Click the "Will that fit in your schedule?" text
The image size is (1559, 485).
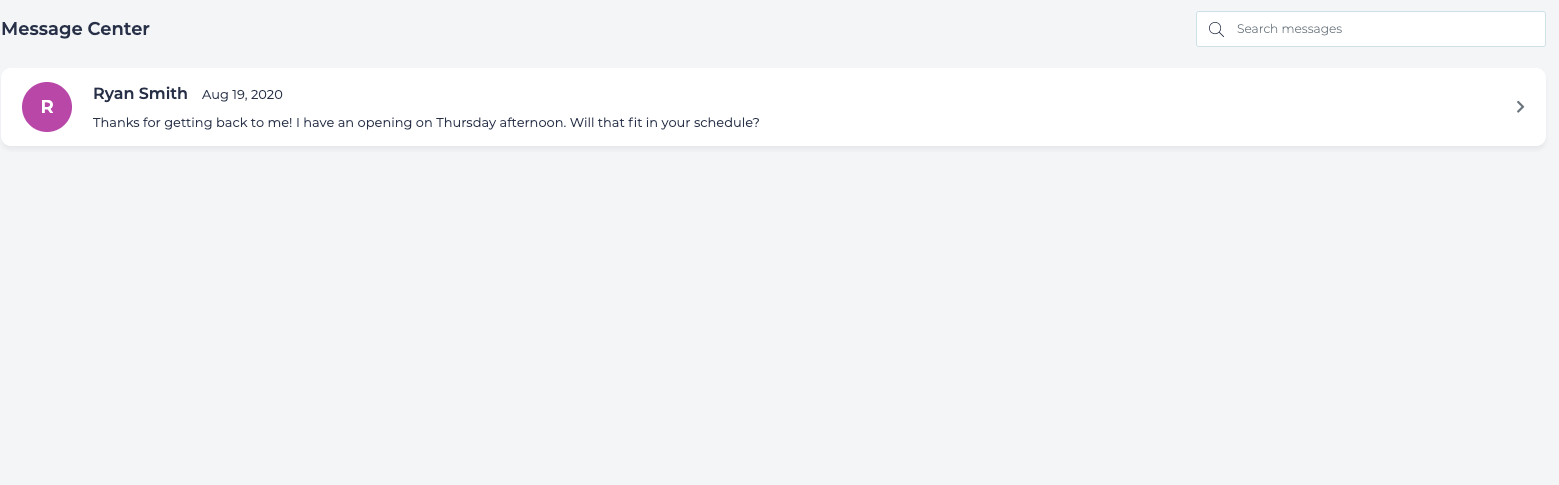[664, 123]
